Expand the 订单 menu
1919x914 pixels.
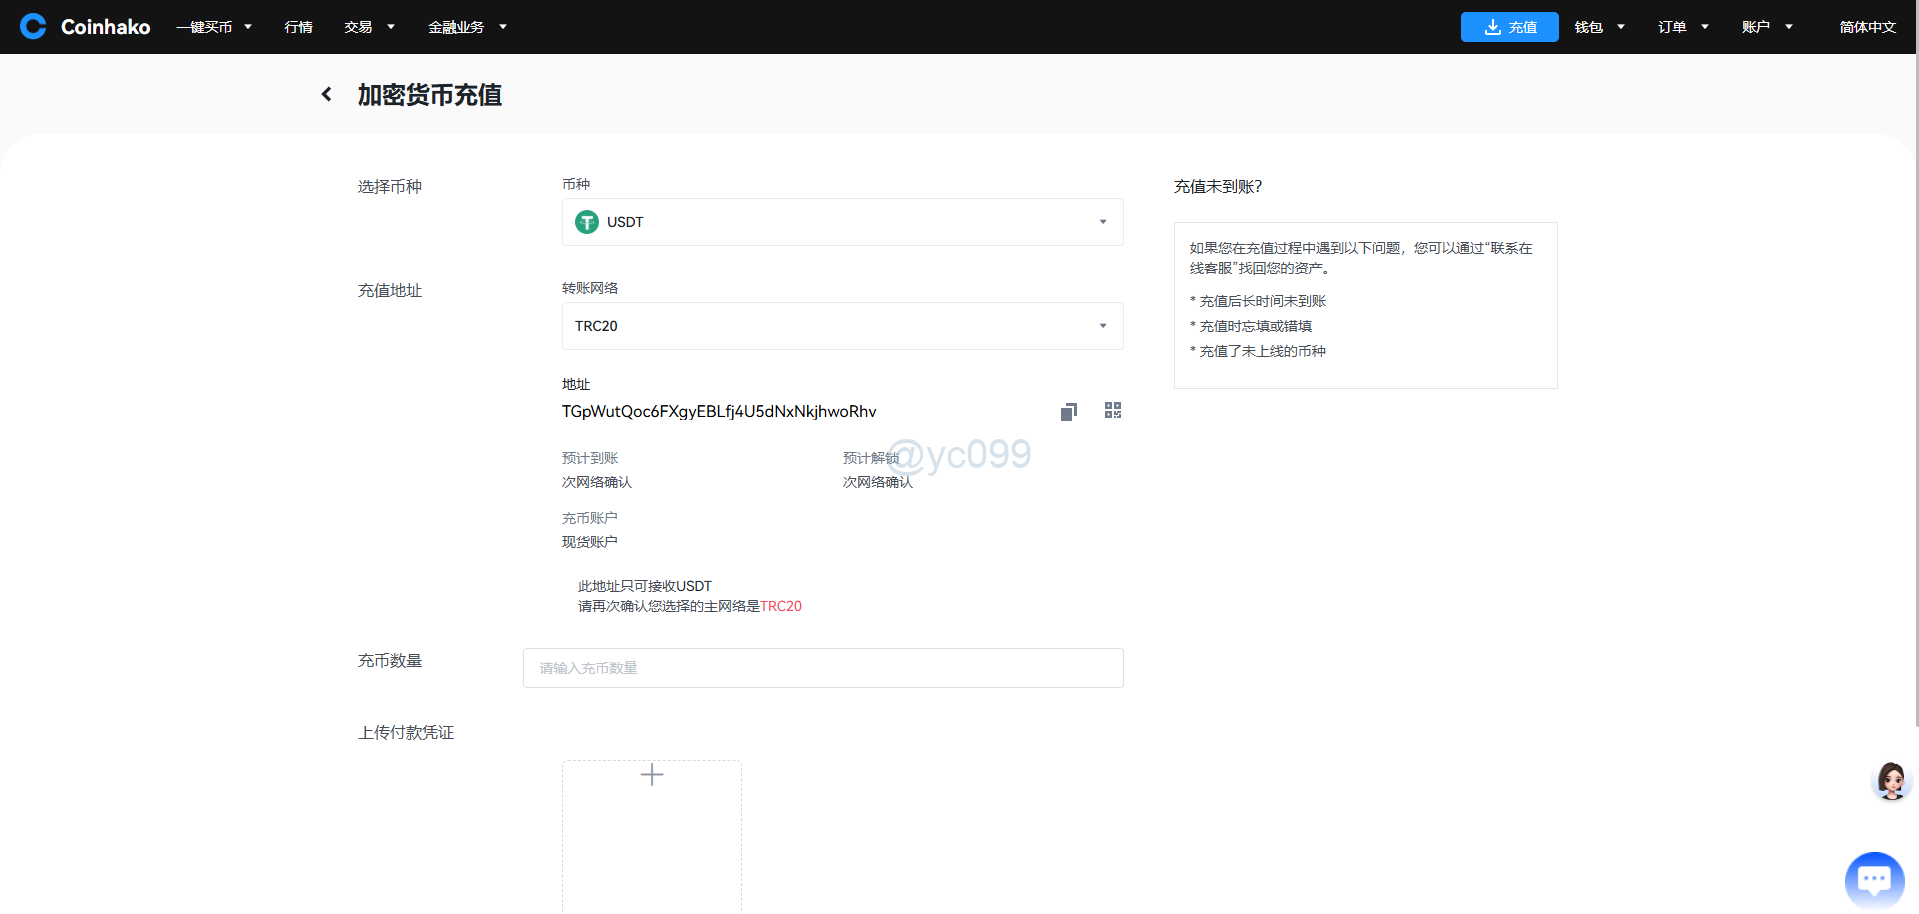pyautogui.click(x=1682, y=27)
